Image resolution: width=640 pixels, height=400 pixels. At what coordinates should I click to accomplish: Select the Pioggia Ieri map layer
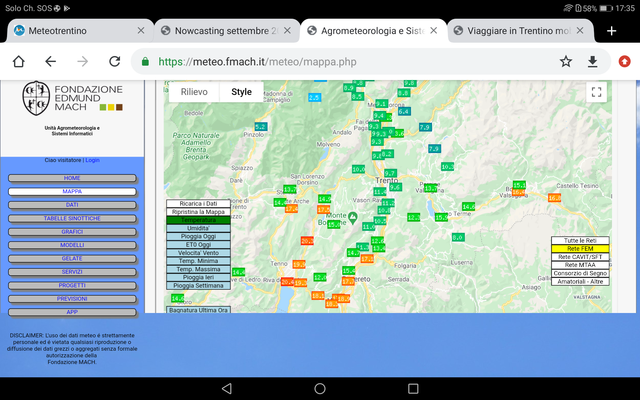pos(198,278)
